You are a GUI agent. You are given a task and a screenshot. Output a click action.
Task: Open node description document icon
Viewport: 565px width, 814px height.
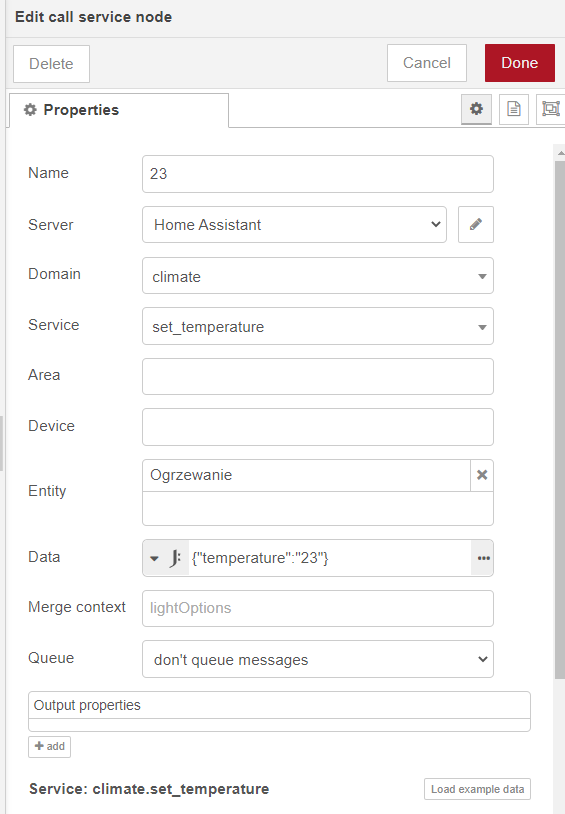[514, 109]
